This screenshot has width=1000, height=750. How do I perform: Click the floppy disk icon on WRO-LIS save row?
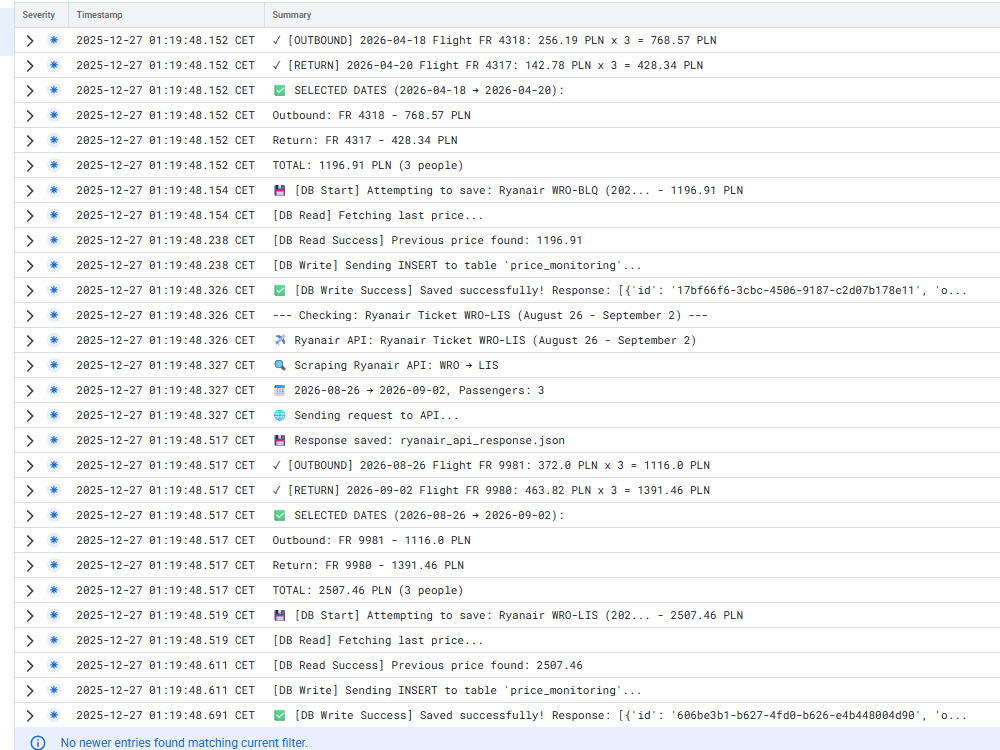pyautogui.click(x=279, y=615)
